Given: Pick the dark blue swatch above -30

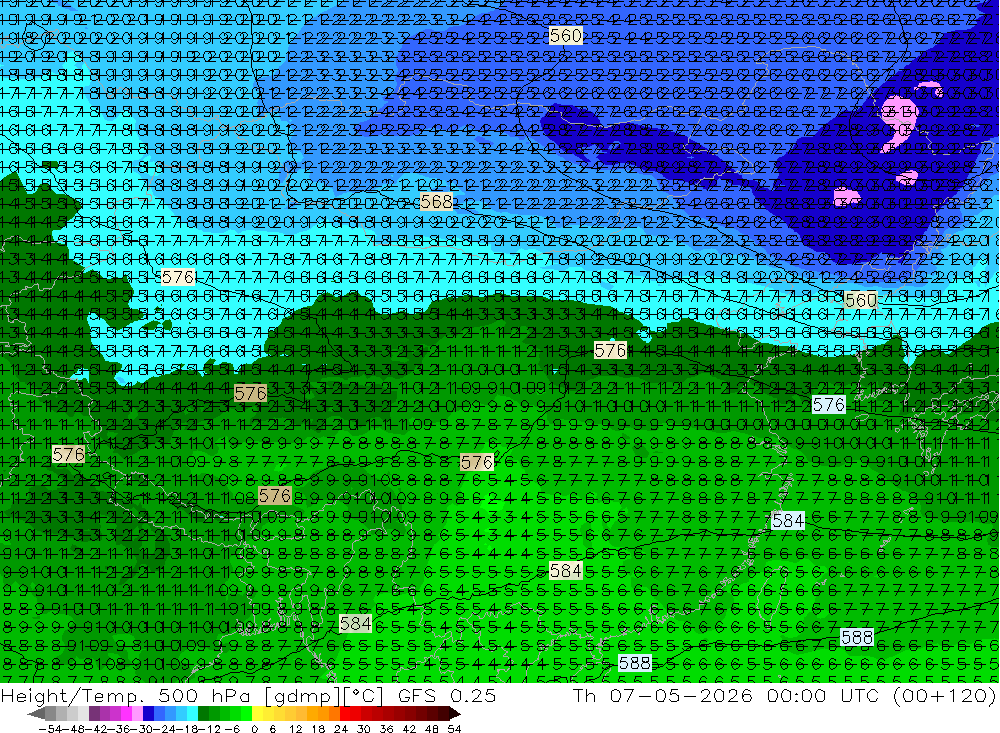Looking at the screenshot, I should (x=149, y=714).
